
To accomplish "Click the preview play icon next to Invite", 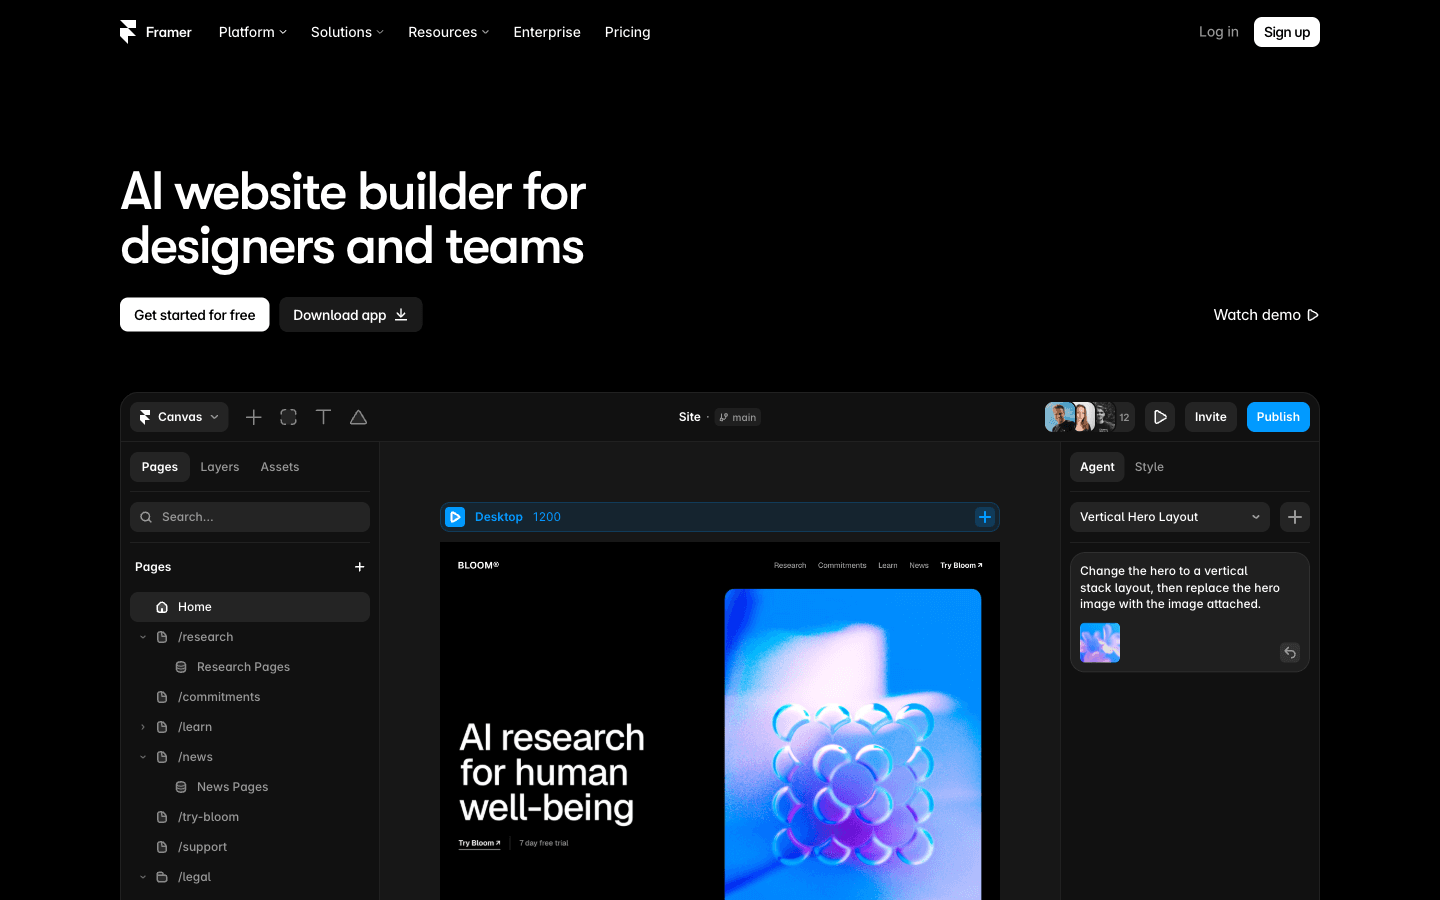I will pos(1160,417).
